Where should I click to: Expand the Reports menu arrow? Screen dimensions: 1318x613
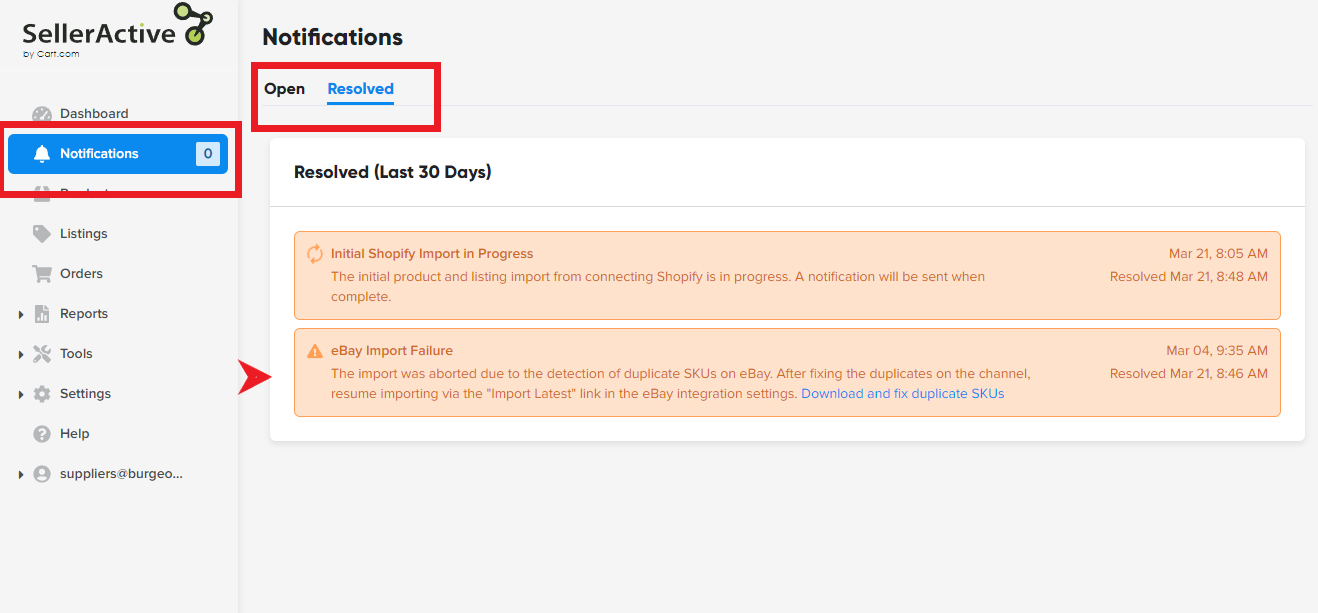click(x=21, y=315)
